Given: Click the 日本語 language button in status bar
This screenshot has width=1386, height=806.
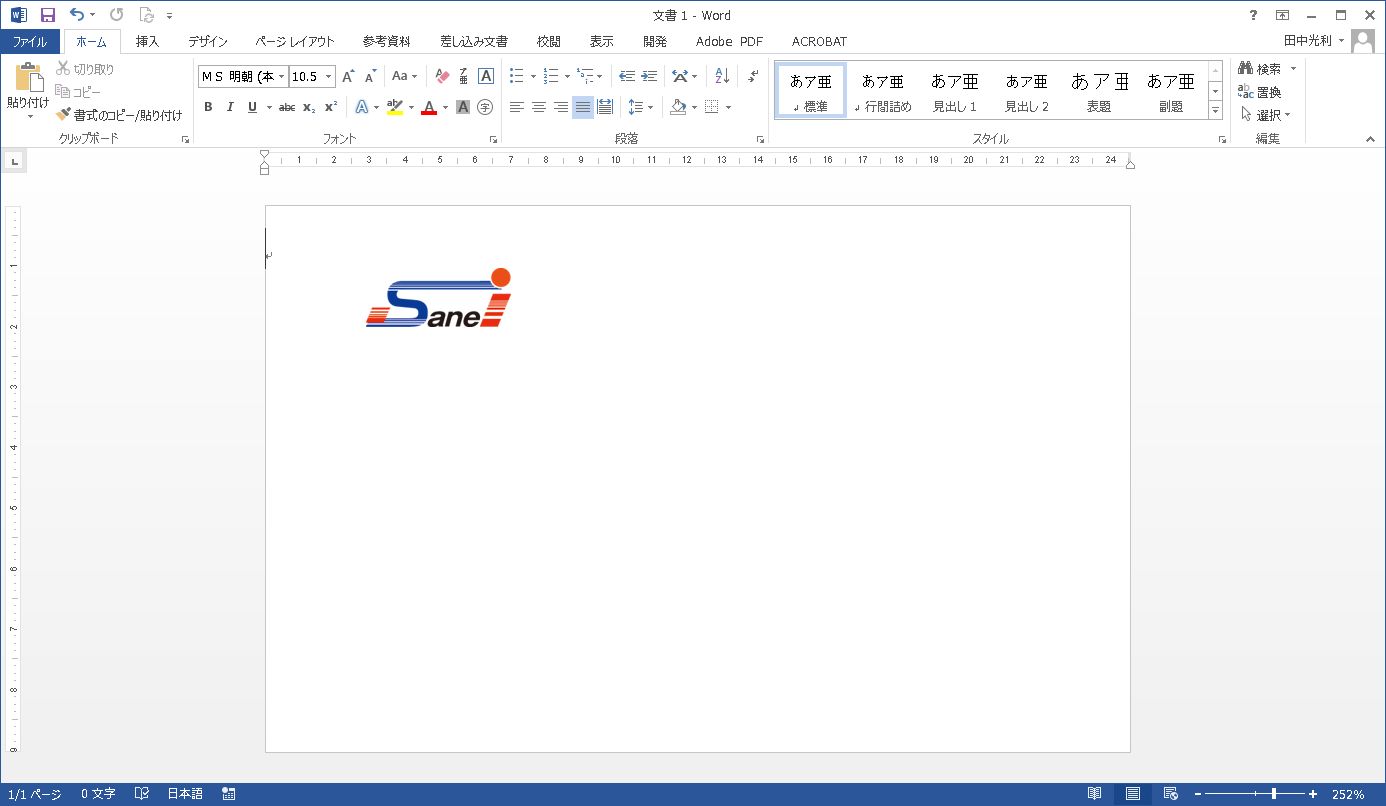Looking at the screenshot, I should [185, 794].
